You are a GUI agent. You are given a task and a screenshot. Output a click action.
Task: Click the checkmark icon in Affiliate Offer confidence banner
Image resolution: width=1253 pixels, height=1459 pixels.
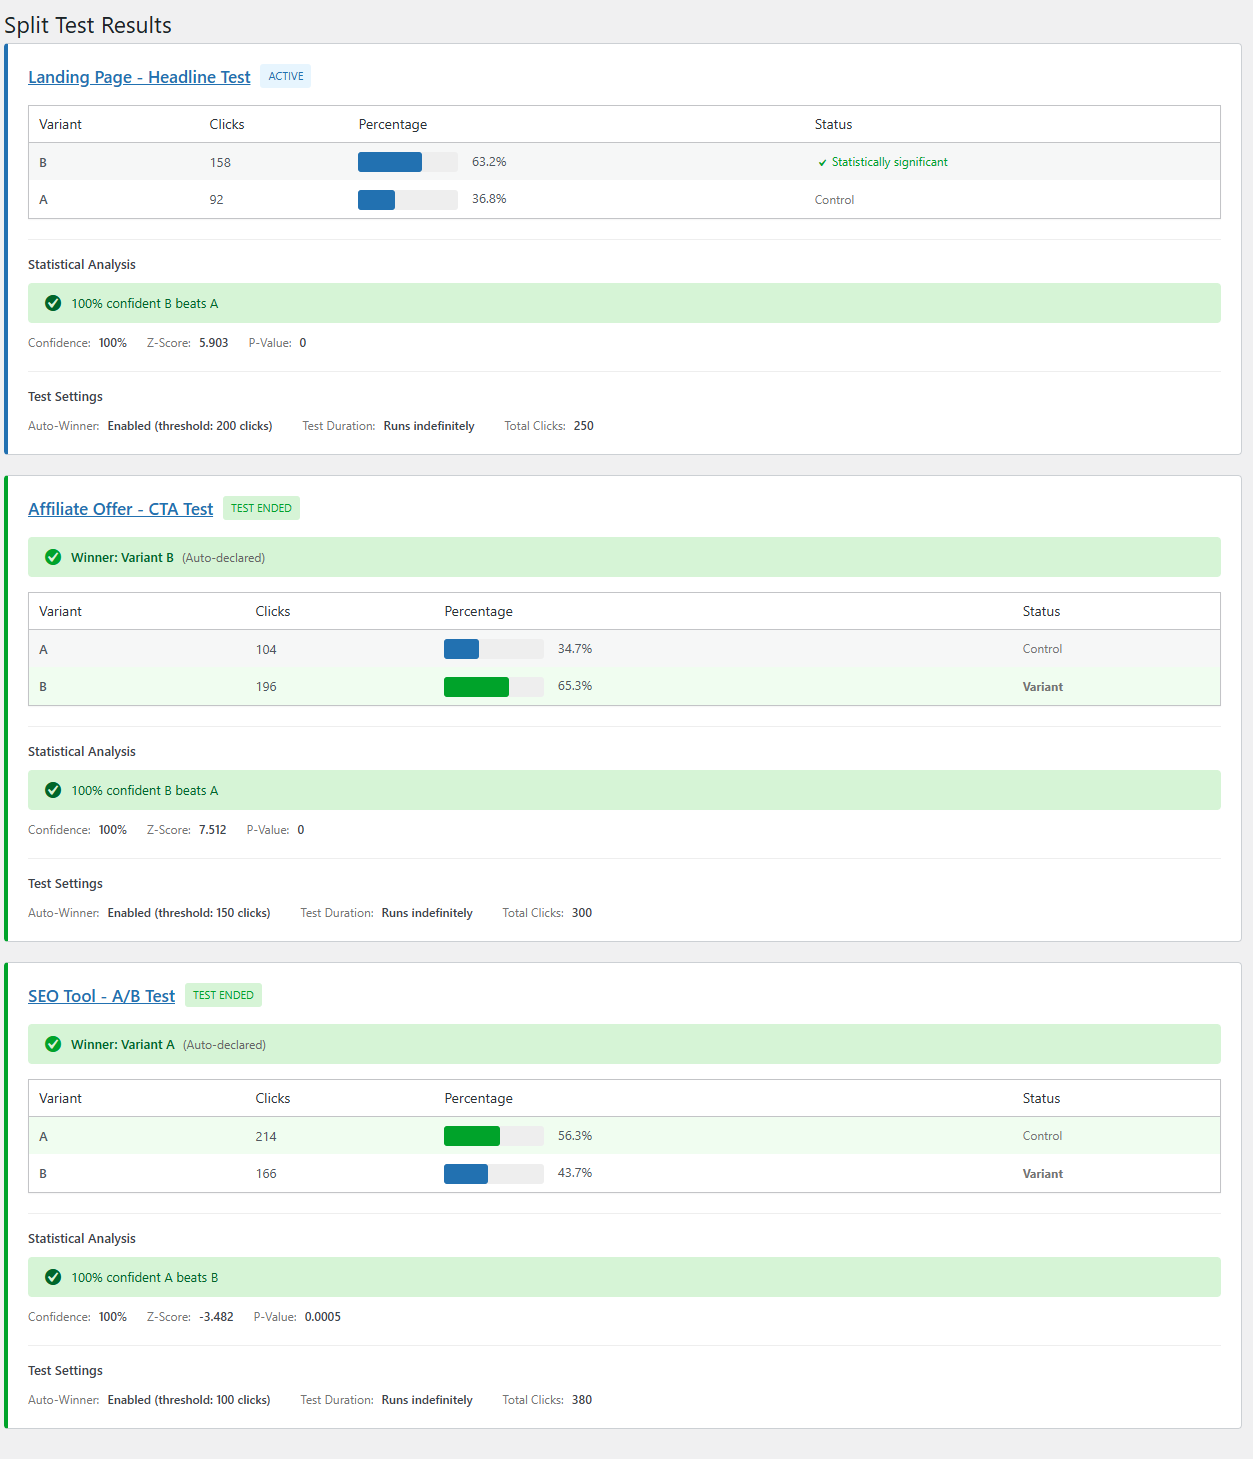click(53, 790)
